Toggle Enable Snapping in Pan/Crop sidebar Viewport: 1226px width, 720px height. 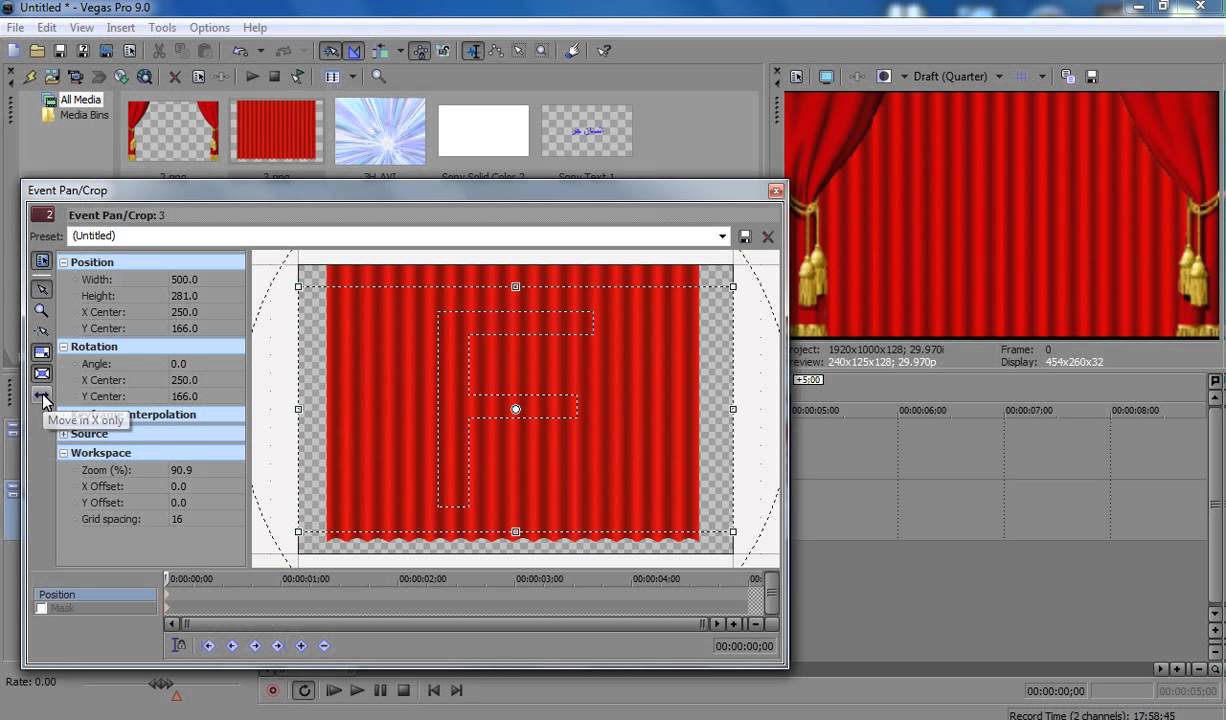[42, 331]
